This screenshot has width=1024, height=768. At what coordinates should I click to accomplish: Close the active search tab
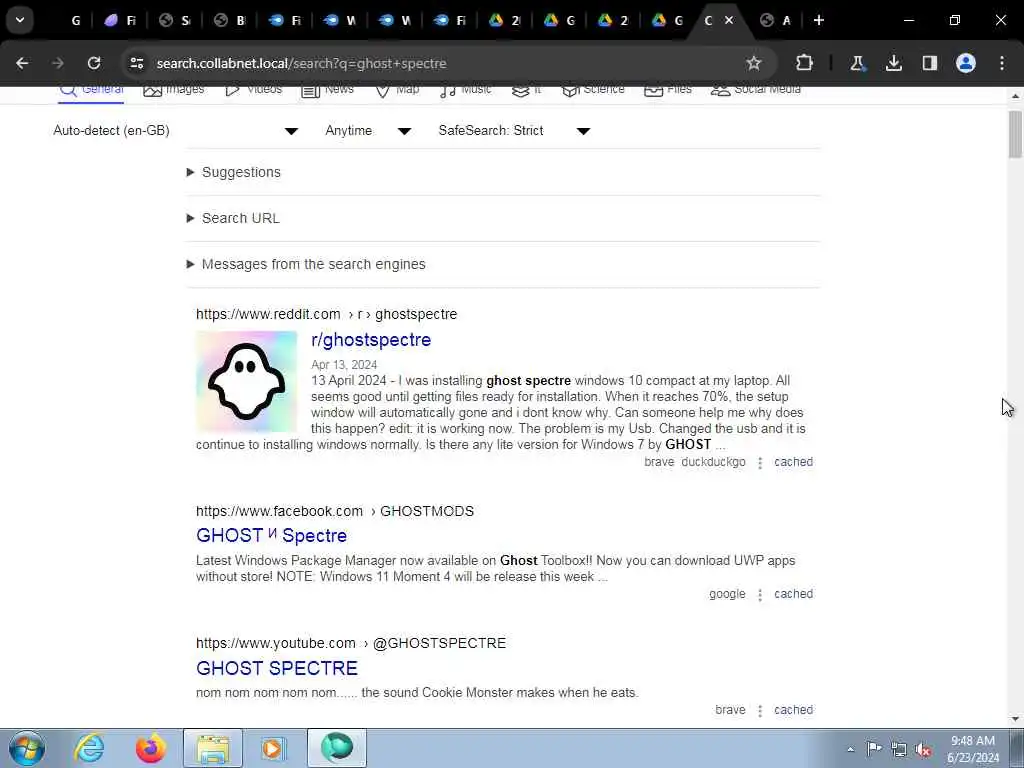(729, 20)
